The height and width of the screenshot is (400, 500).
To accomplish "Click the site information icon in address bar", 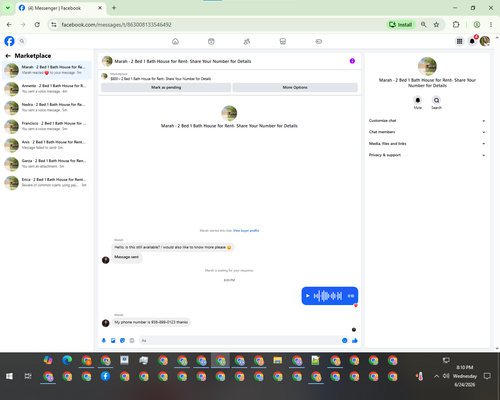I will click(54, 25).
